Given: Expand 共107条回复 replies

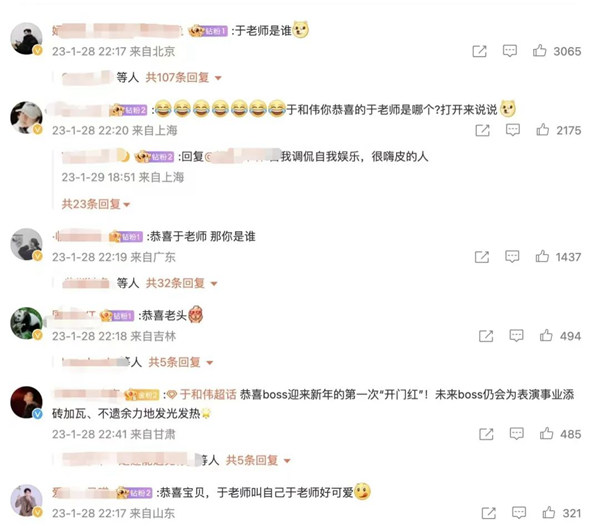Looking at the screenshot, I should [x=184, y=78].
